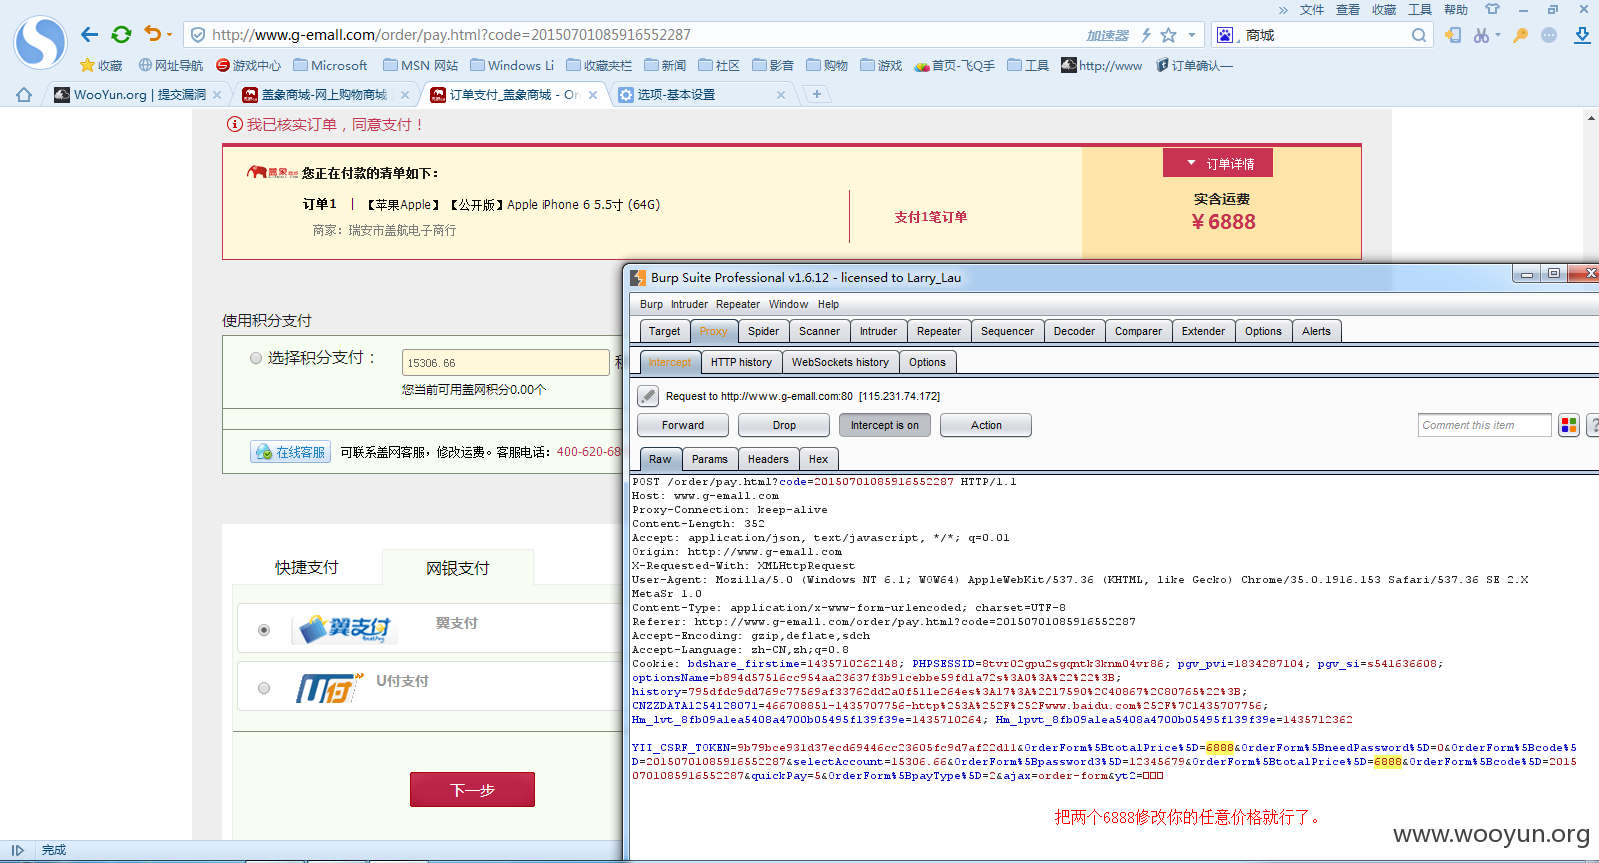Click the Forward button in Burp
1599x863 pixels.
[683, 425]
